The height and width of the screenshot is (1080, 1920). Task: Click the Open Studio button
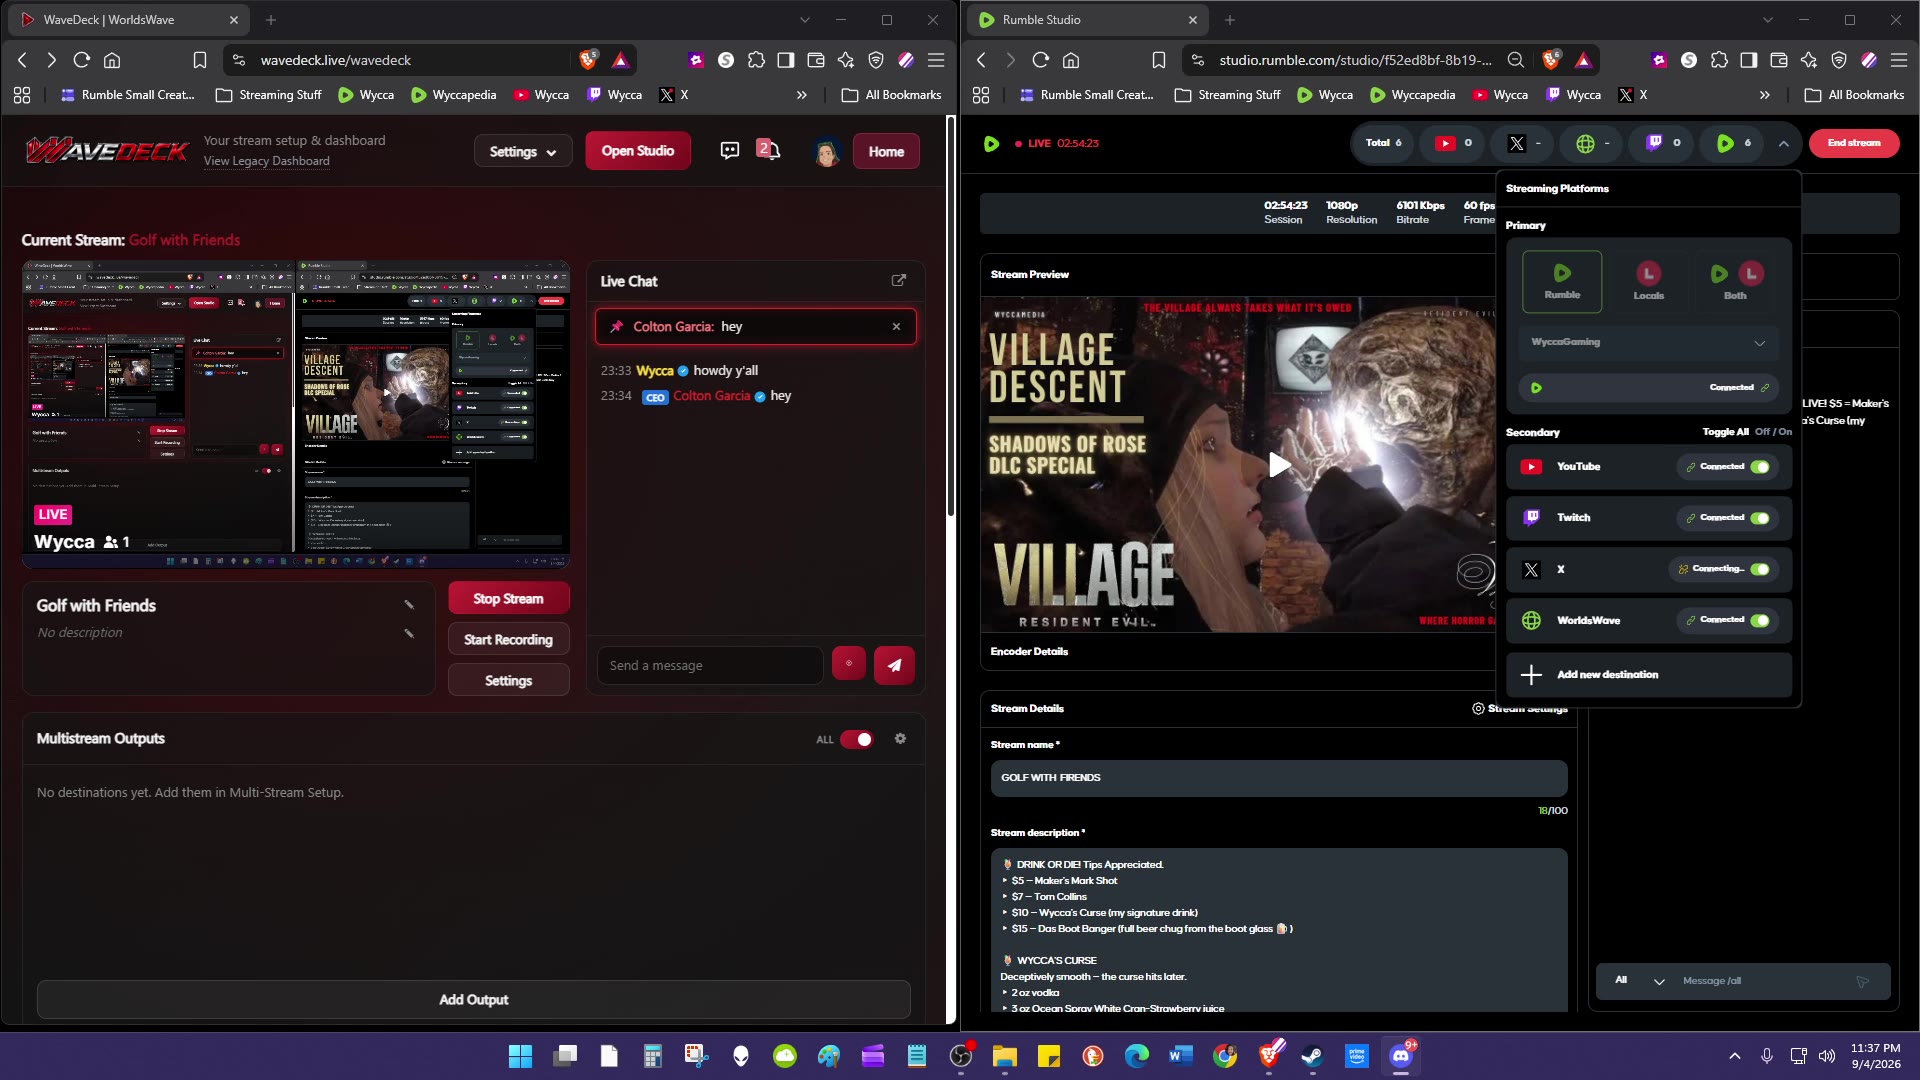pos(638,151)
